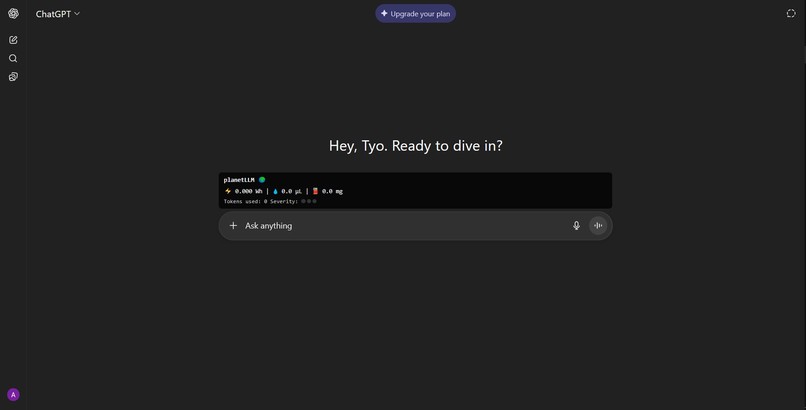Screen dimensions: 806x410
Task: Open the library images icon
Action: tap(13, 77)
